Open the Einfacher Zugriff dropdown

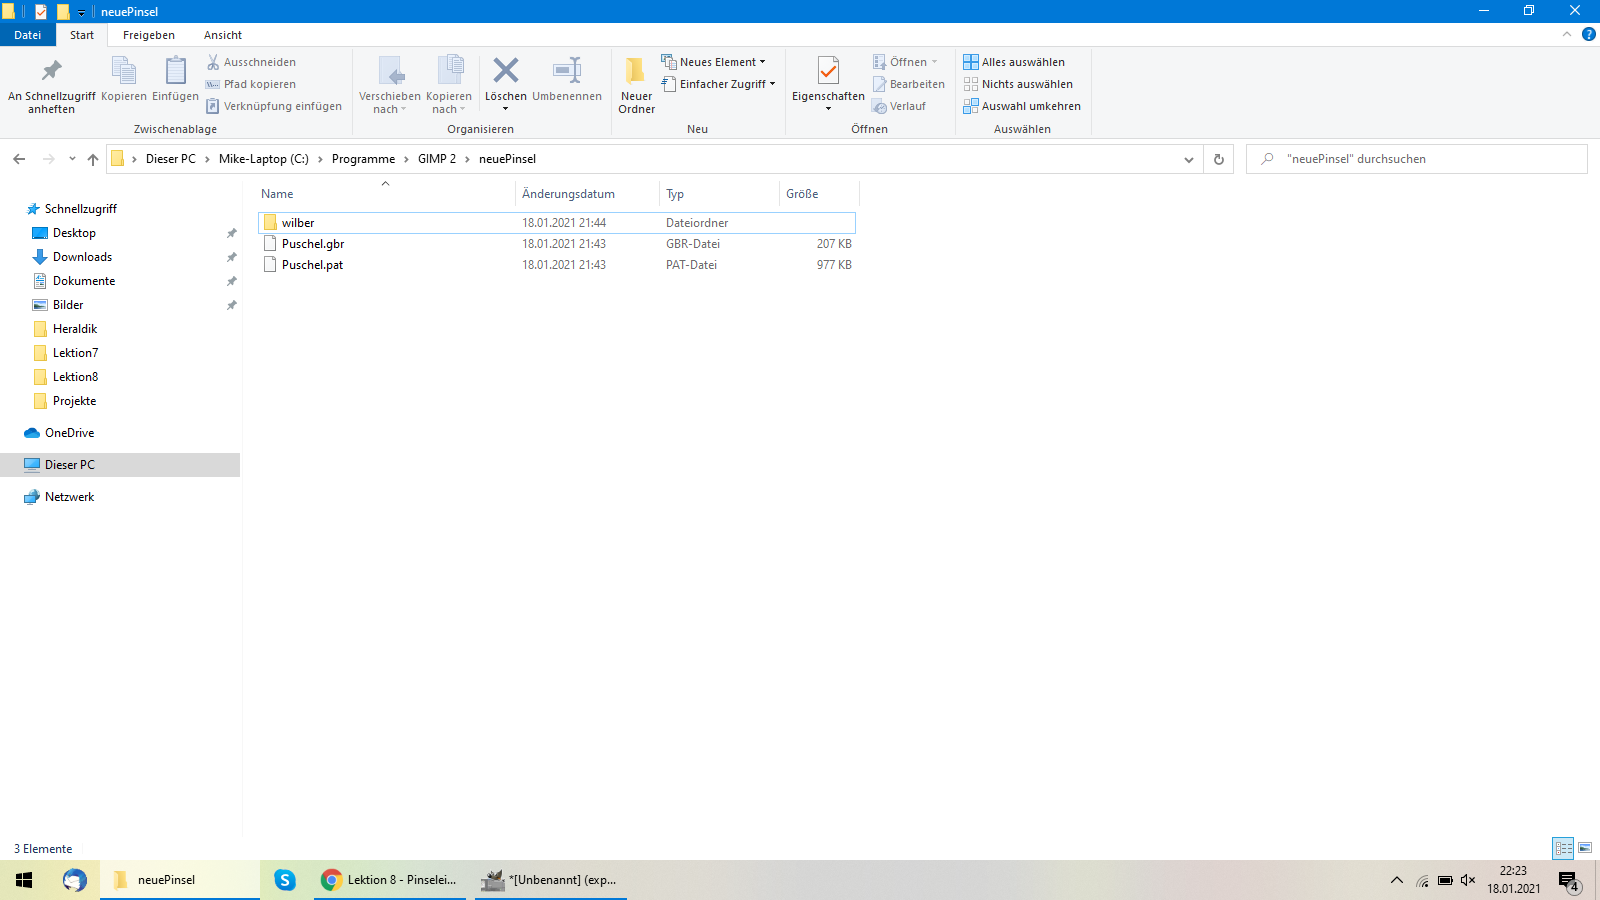coord(719,84)
